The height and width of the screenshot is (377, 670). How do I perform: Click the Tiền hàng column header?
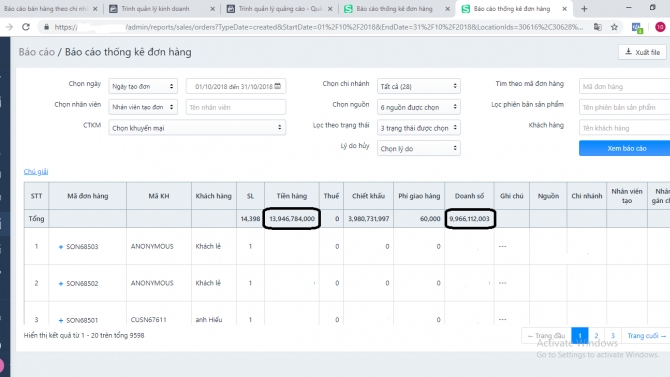(x=291, y=196)
